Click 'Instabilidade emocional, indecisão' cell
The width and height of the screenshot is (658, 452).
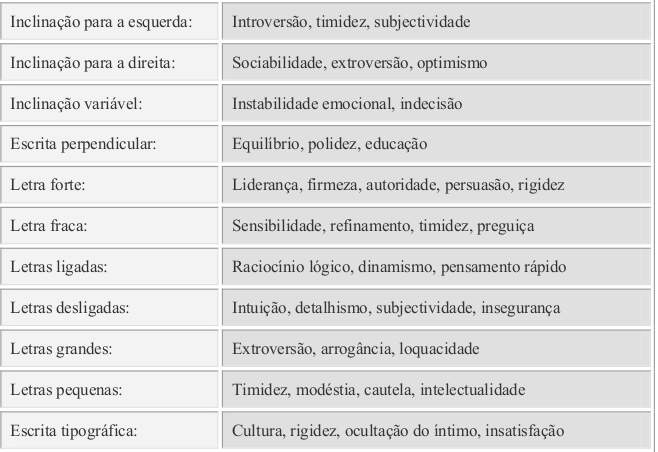tap(347, 103)
